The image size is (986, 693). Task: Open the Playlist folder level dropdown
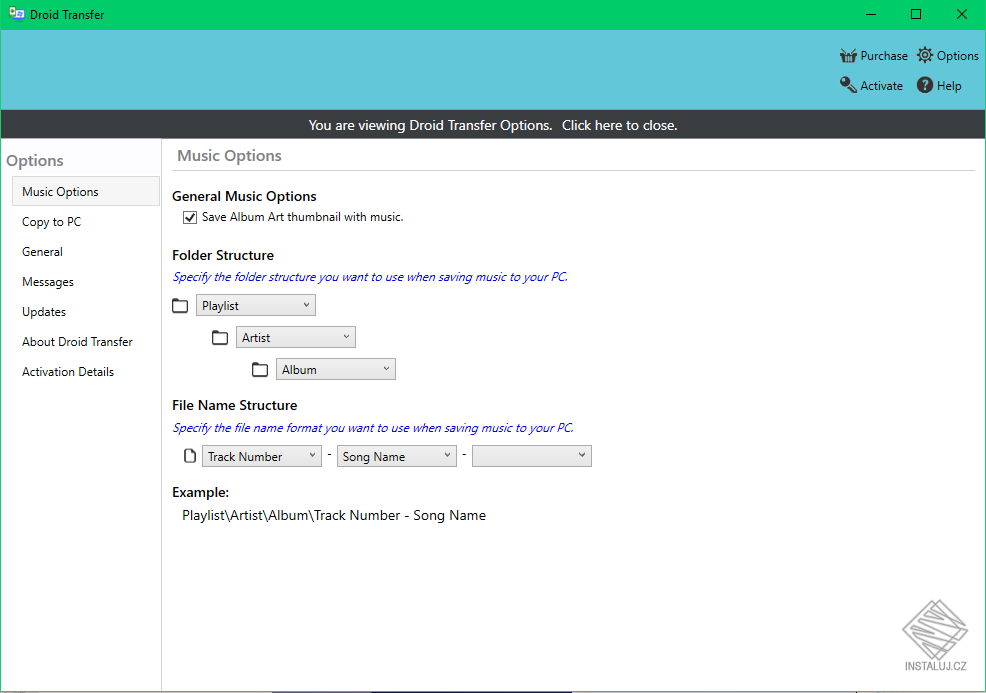256,306
